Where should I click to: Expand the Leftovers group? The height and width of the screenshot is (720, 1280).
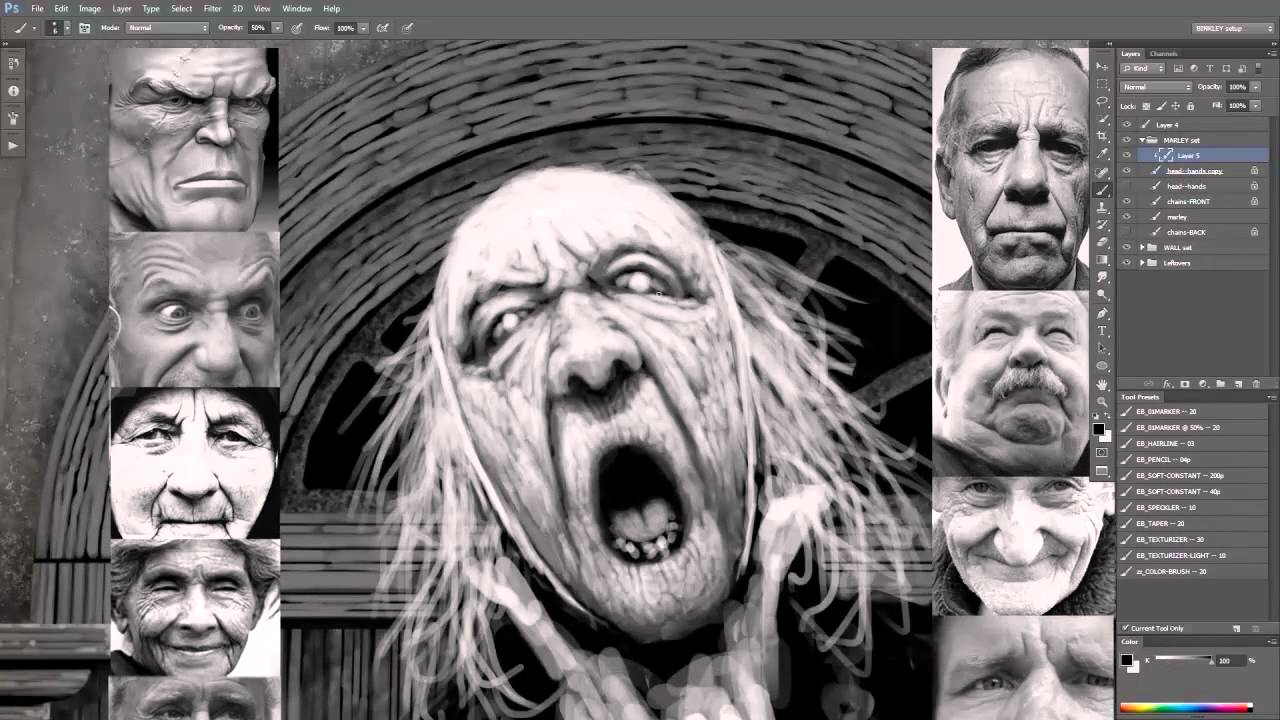click(x=1142, y=262)
